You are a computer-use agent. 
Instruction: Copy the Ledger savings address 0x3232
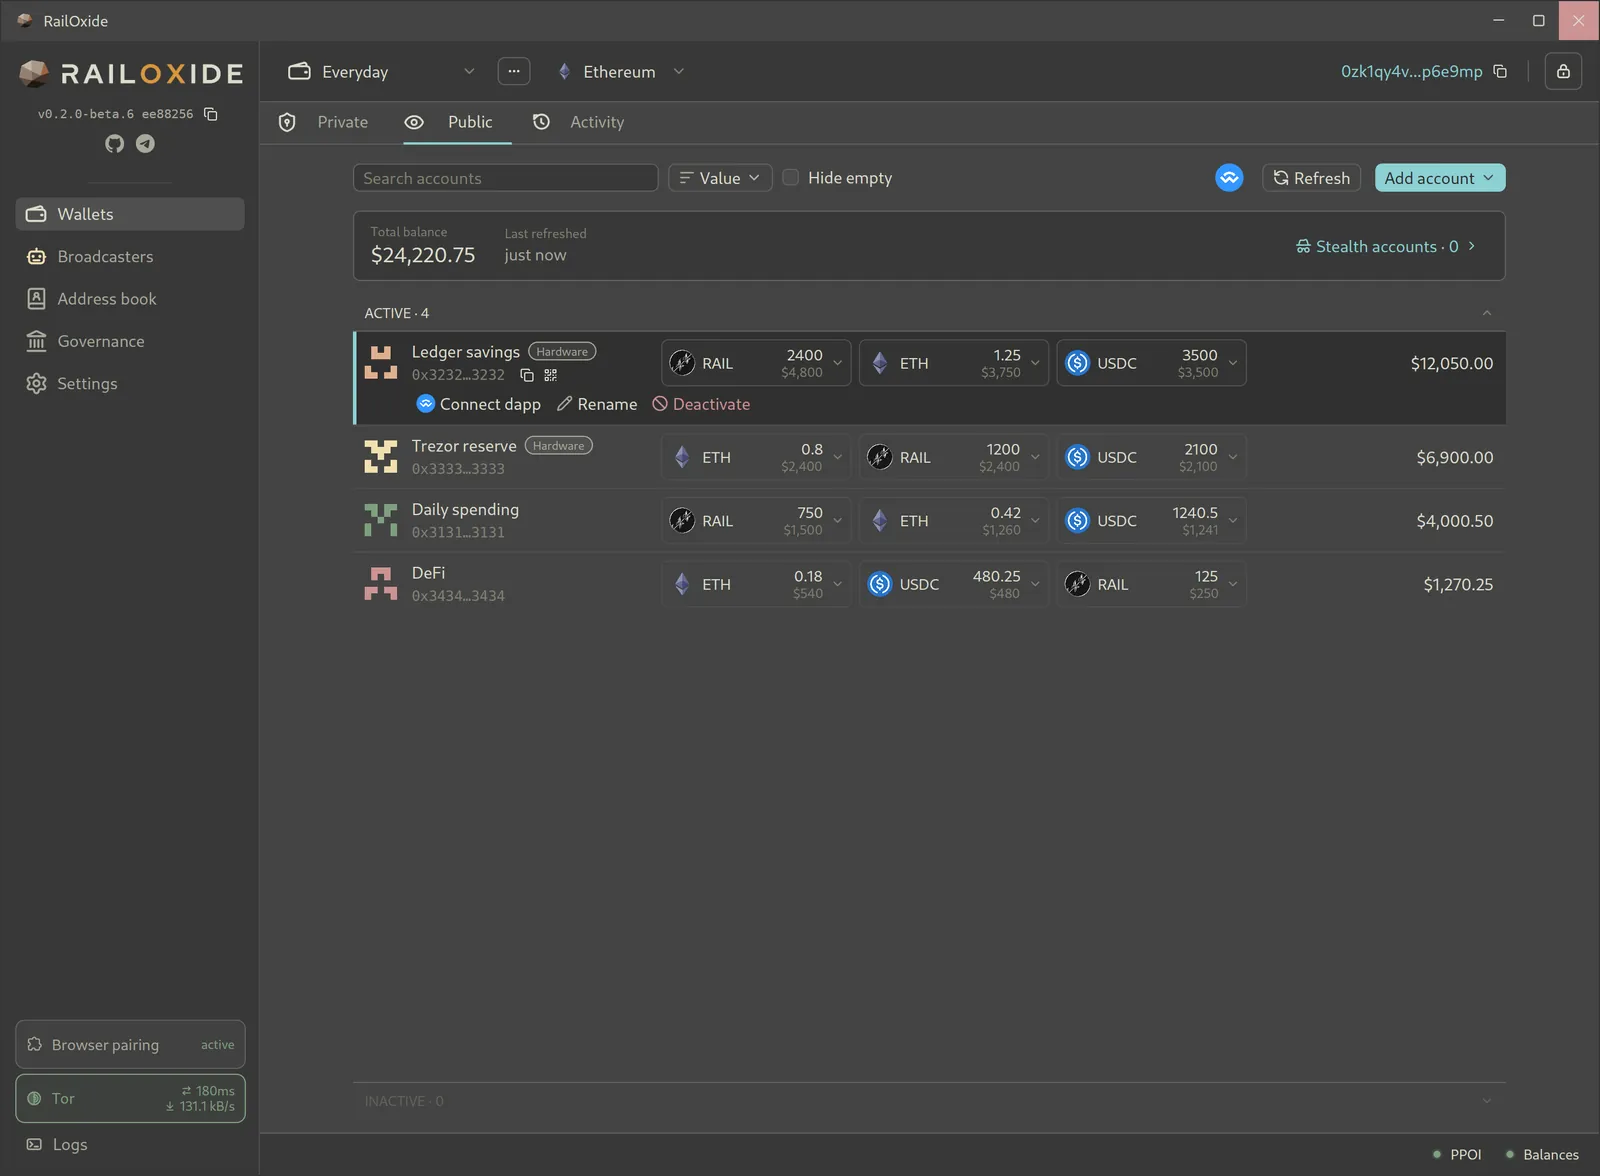click(527, 375)
